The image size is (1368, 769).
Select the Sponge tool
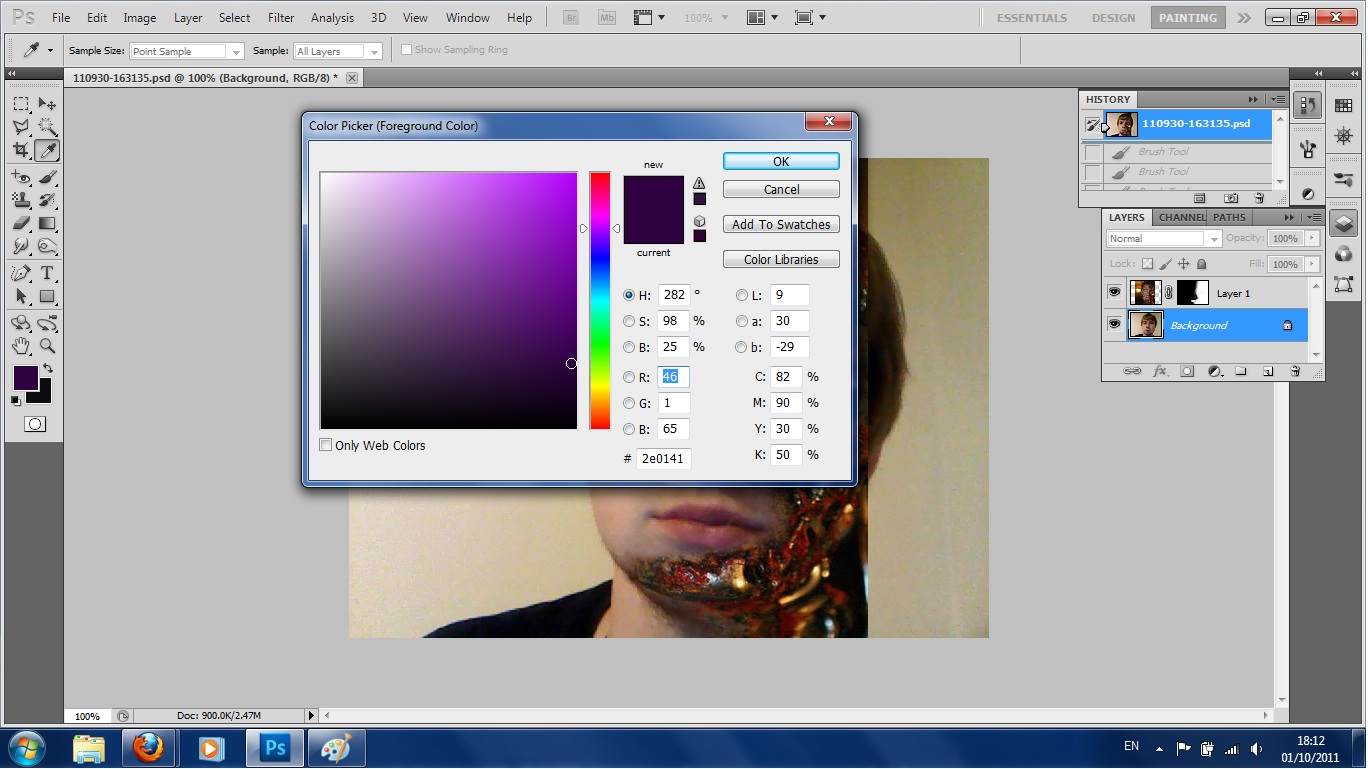47,246
